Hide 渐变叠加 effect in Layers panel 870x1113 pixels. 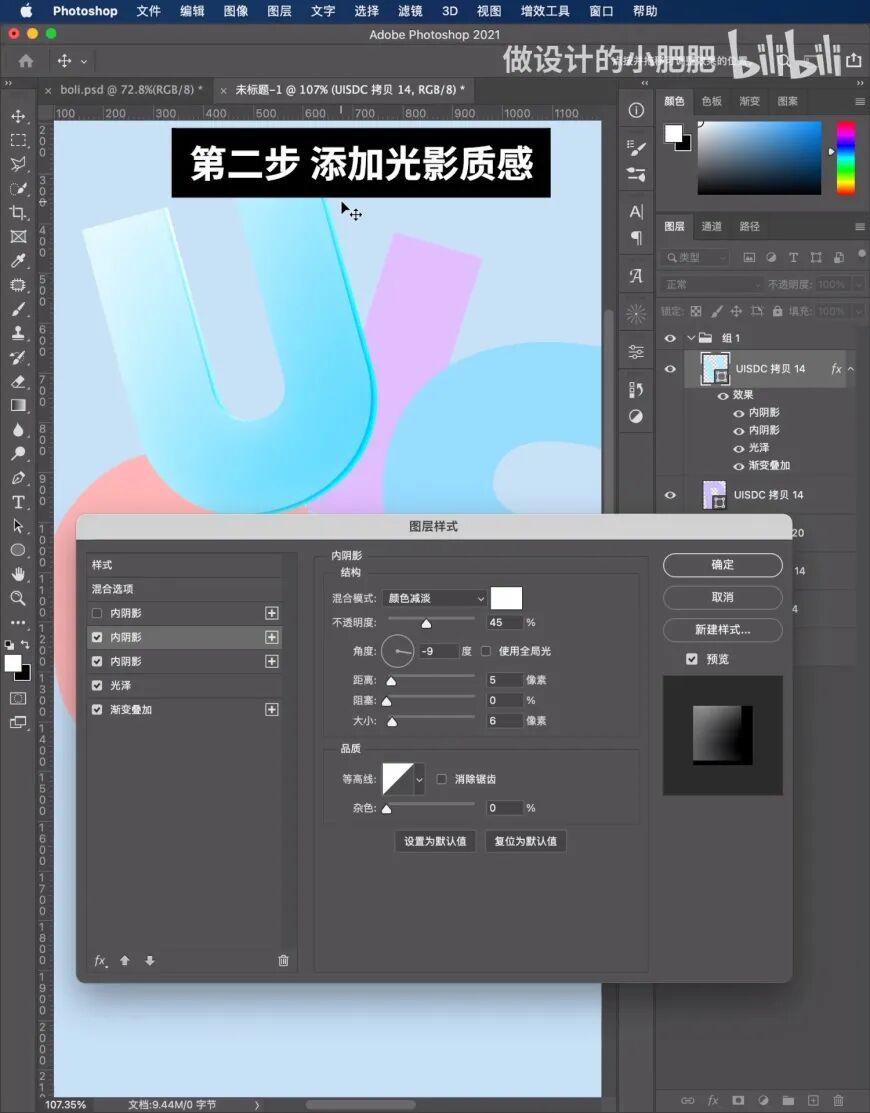click(x=739, y=466)
